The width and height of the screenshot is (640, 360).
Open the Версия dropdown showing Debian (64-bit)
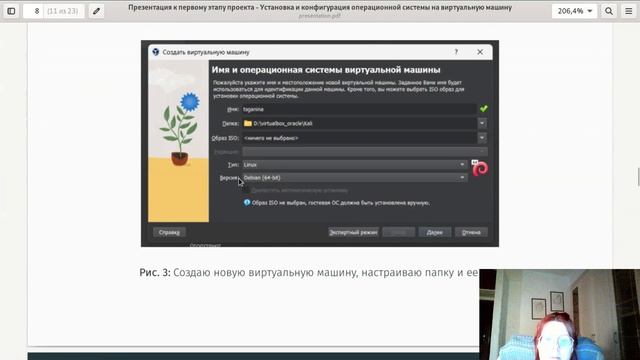pos(354,178)
